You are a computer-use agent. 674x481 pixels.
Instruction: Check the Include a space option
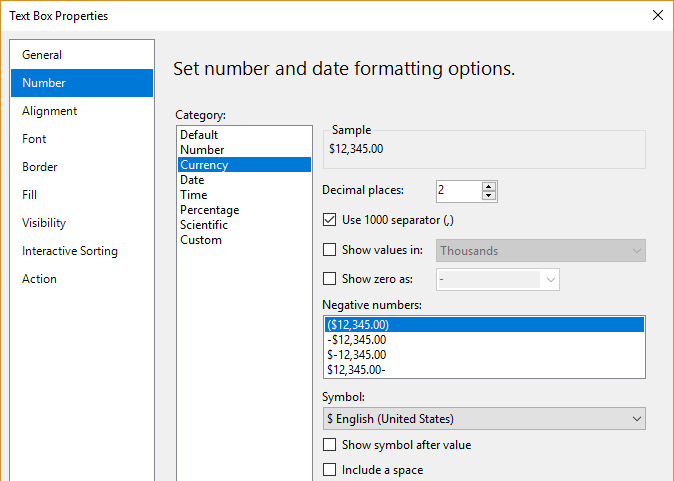330,470
